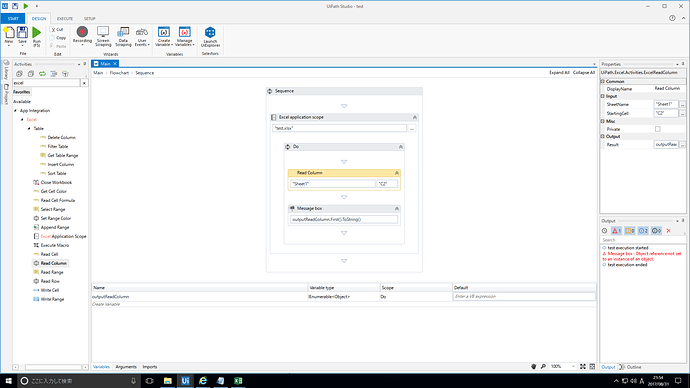The width and height of the screenshot is (690, 388).
Task: Clear the Activities search with X button
Action: click(x=84, y=83)
